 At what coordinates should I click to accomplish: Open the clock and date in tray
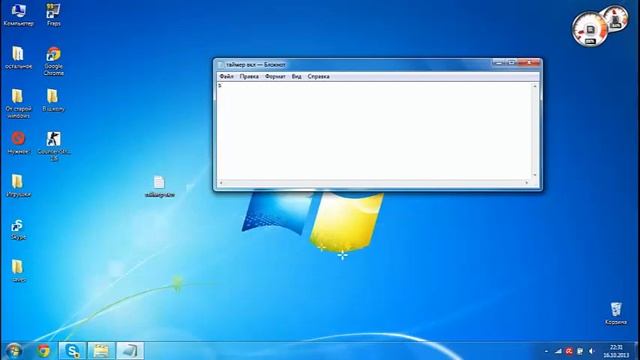click(x=616, y=351)
